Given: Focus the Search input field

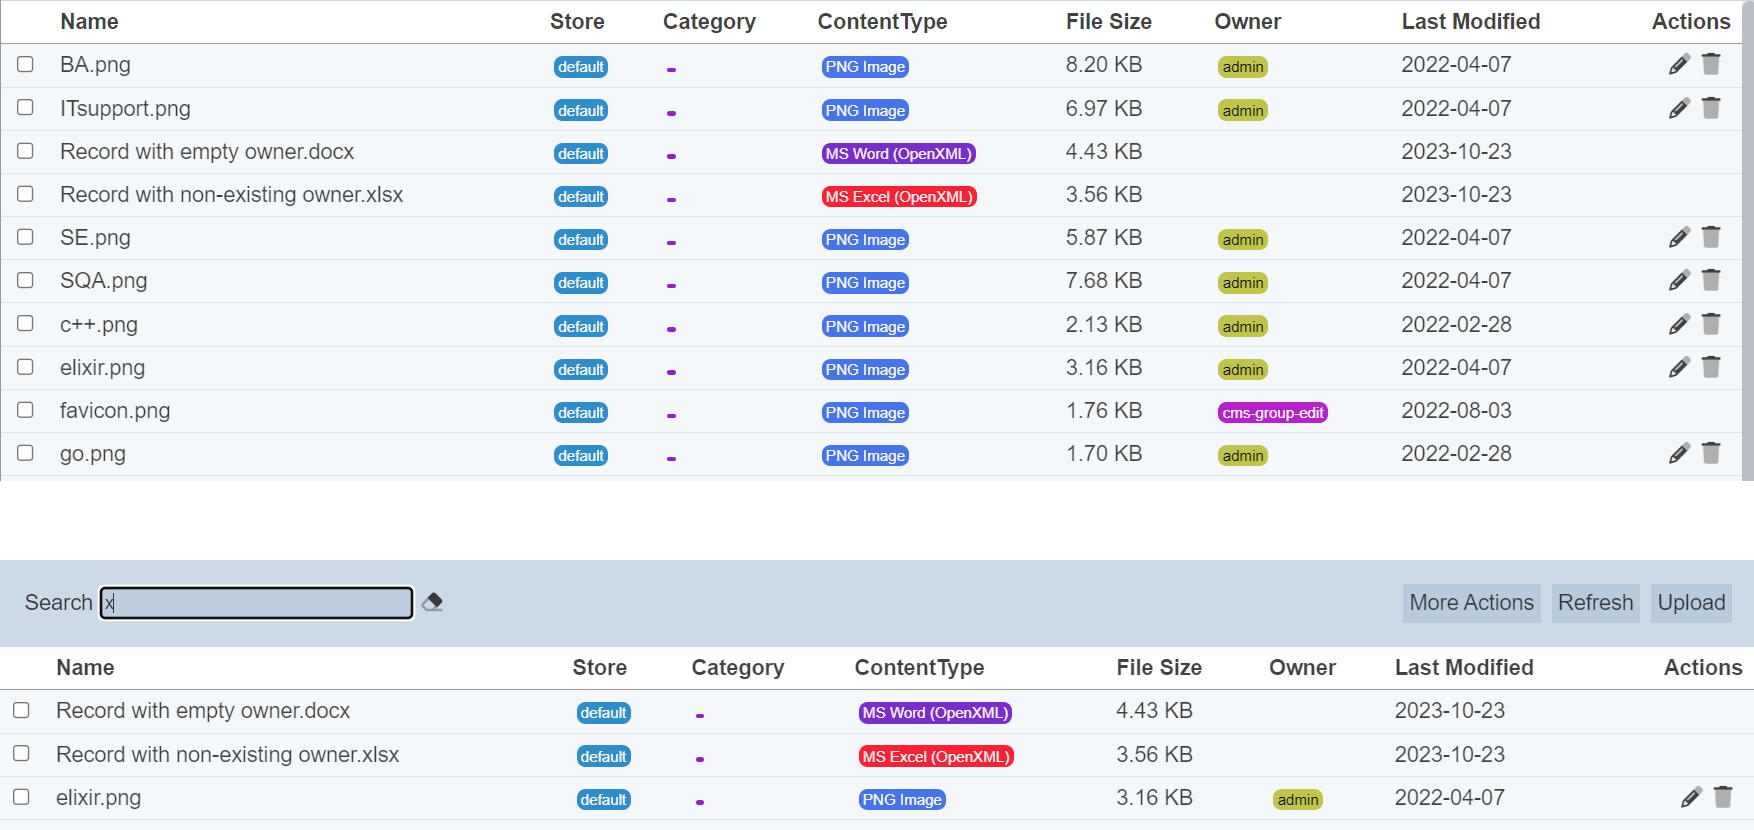Looking at the screenshot, I should pos(257,603).
